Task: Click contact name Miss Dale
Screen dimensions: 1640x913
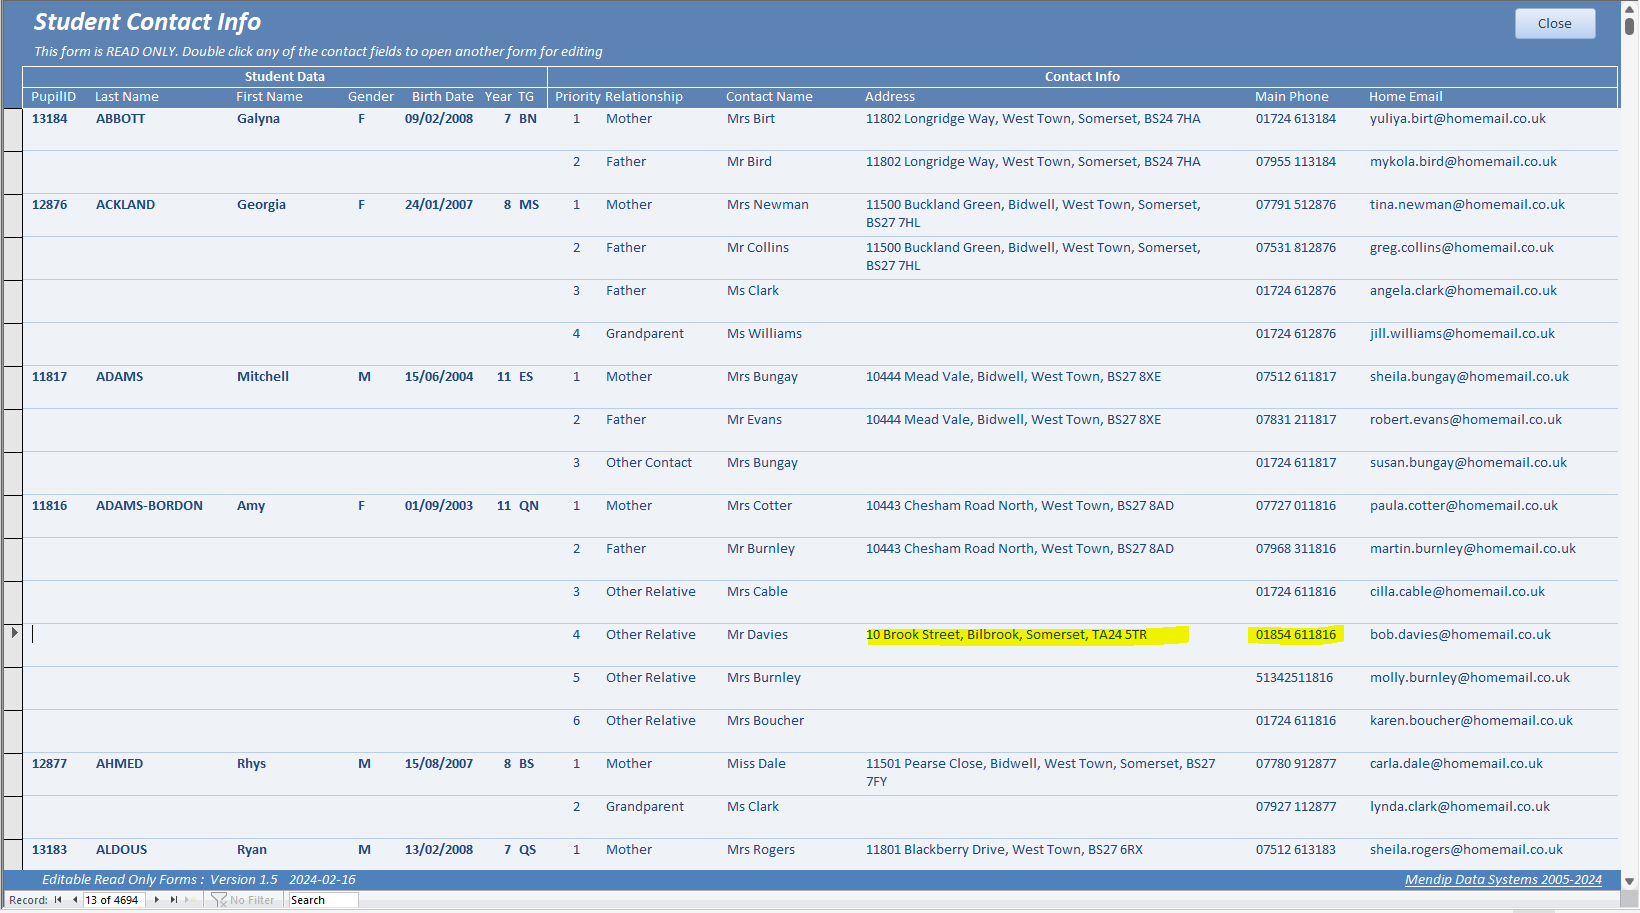Action: (x=756, y=764)
